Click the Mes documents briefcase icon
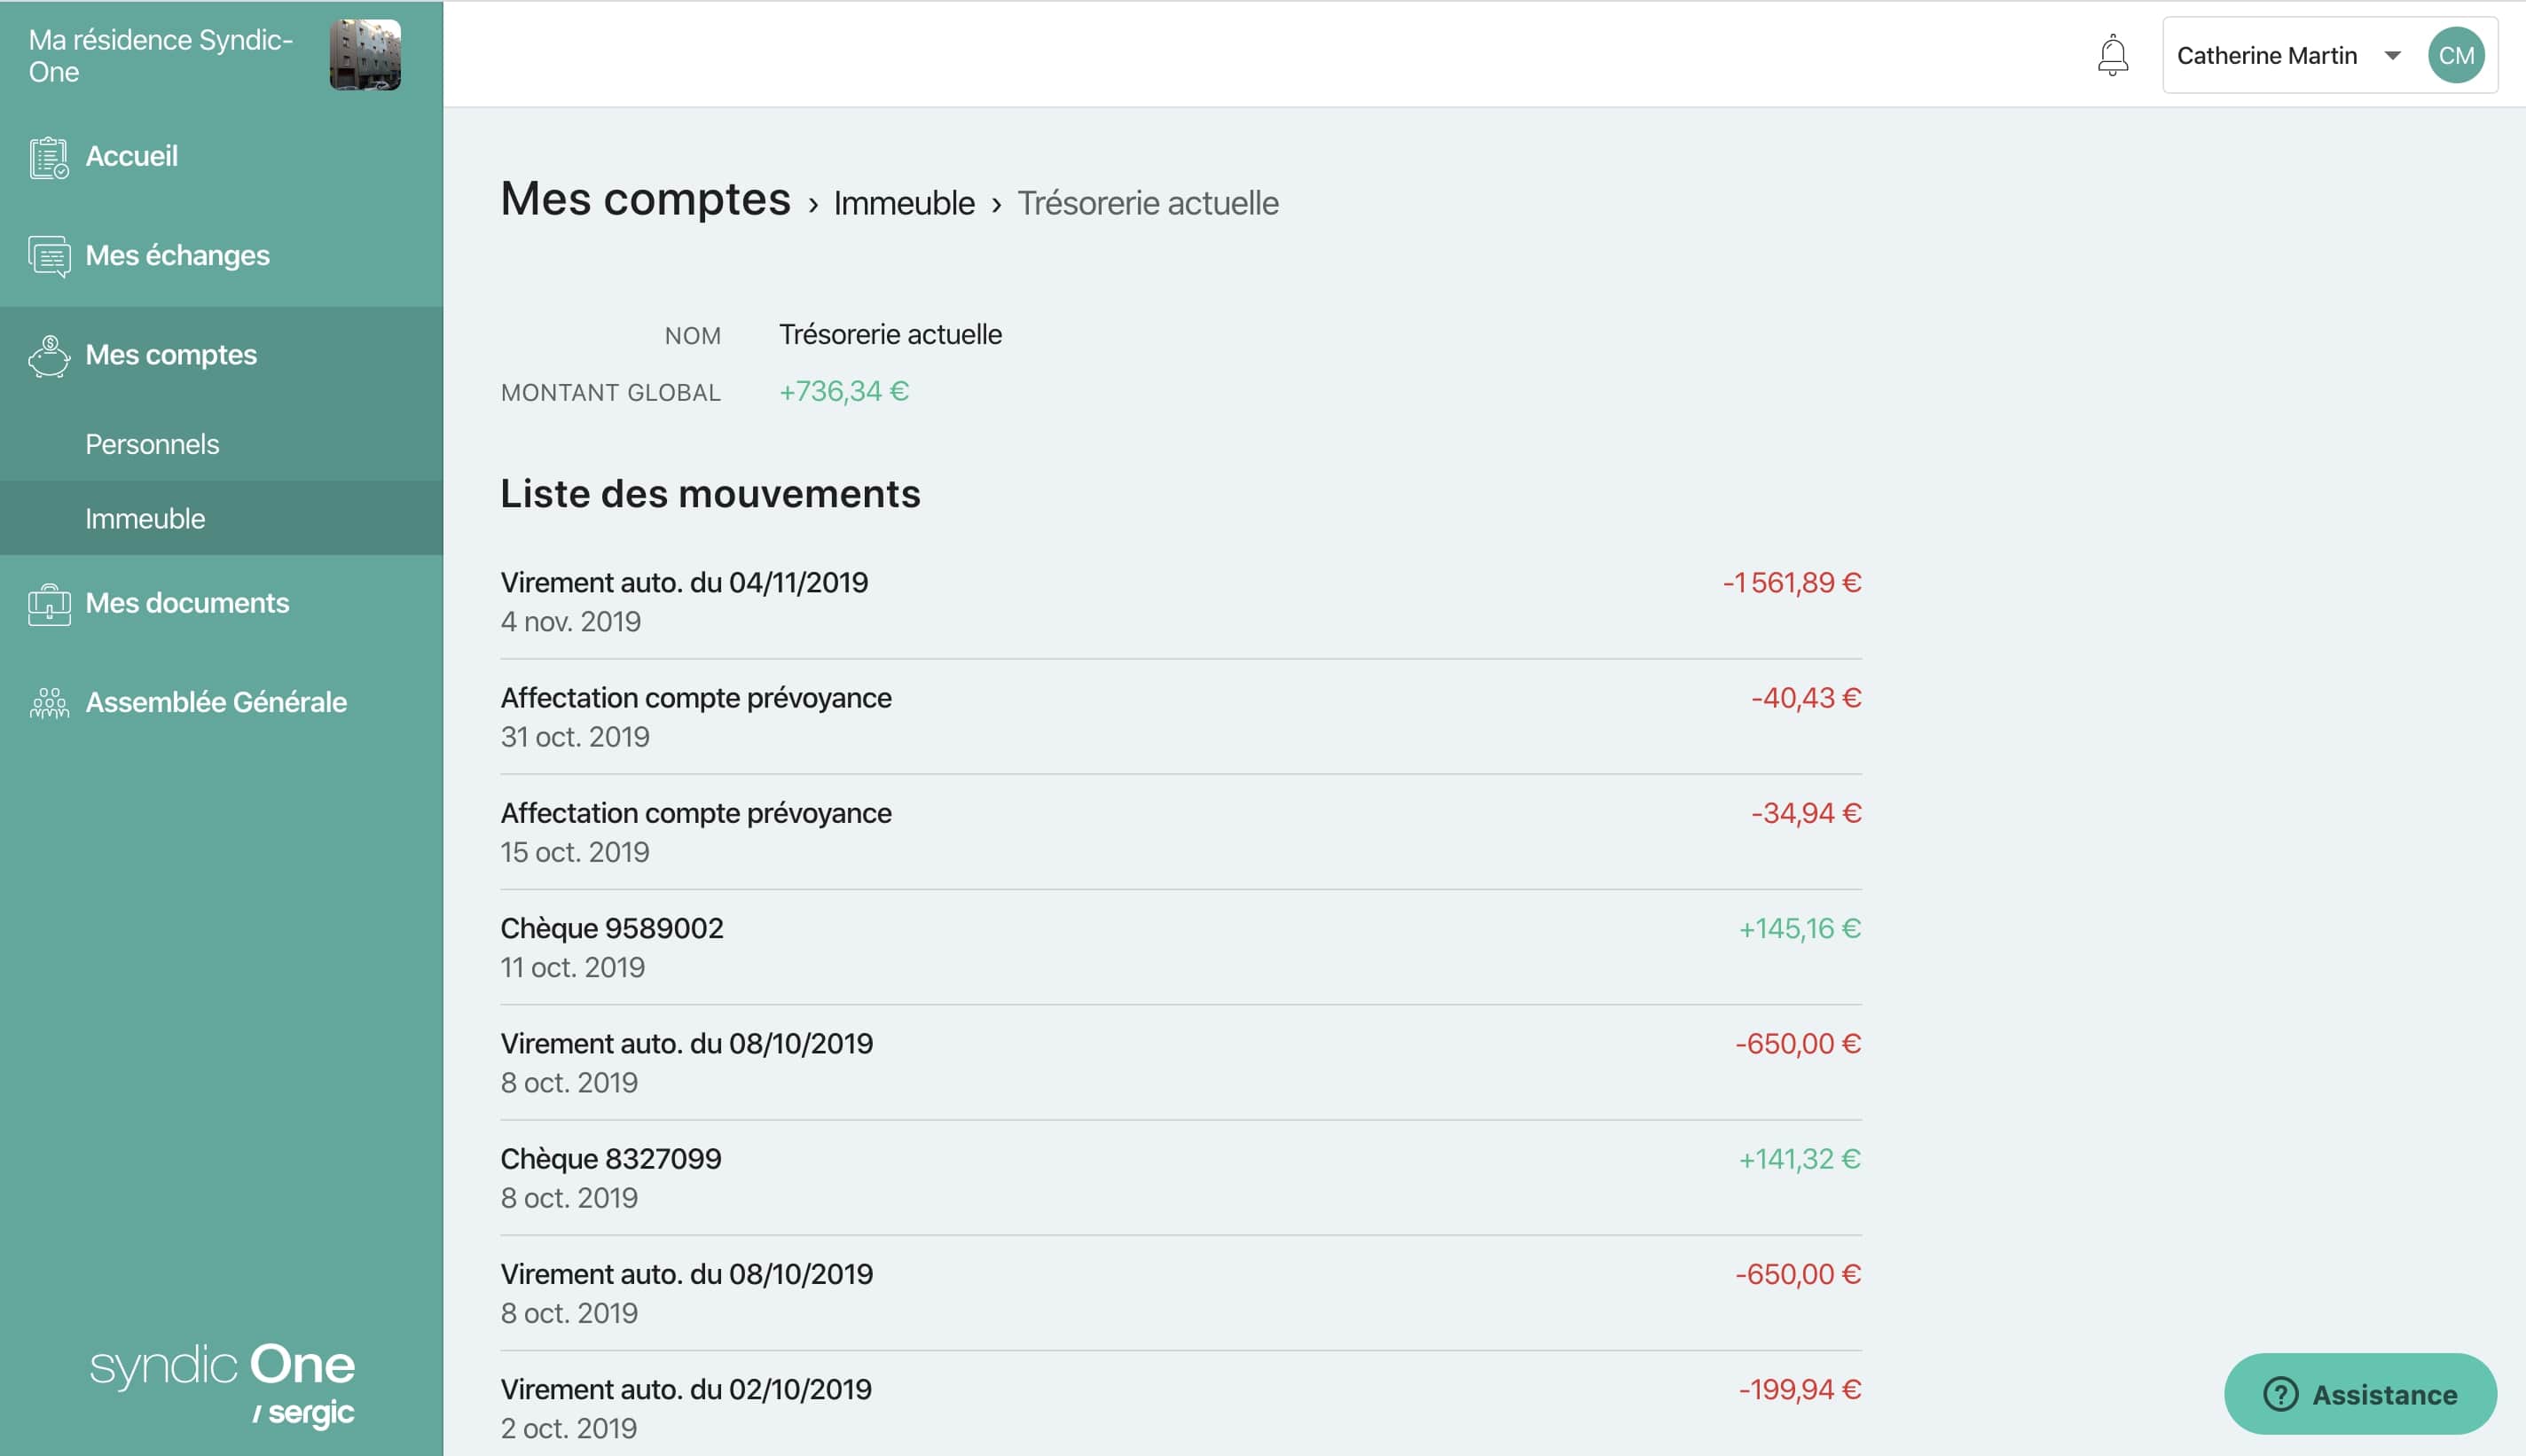 (49, 604)
